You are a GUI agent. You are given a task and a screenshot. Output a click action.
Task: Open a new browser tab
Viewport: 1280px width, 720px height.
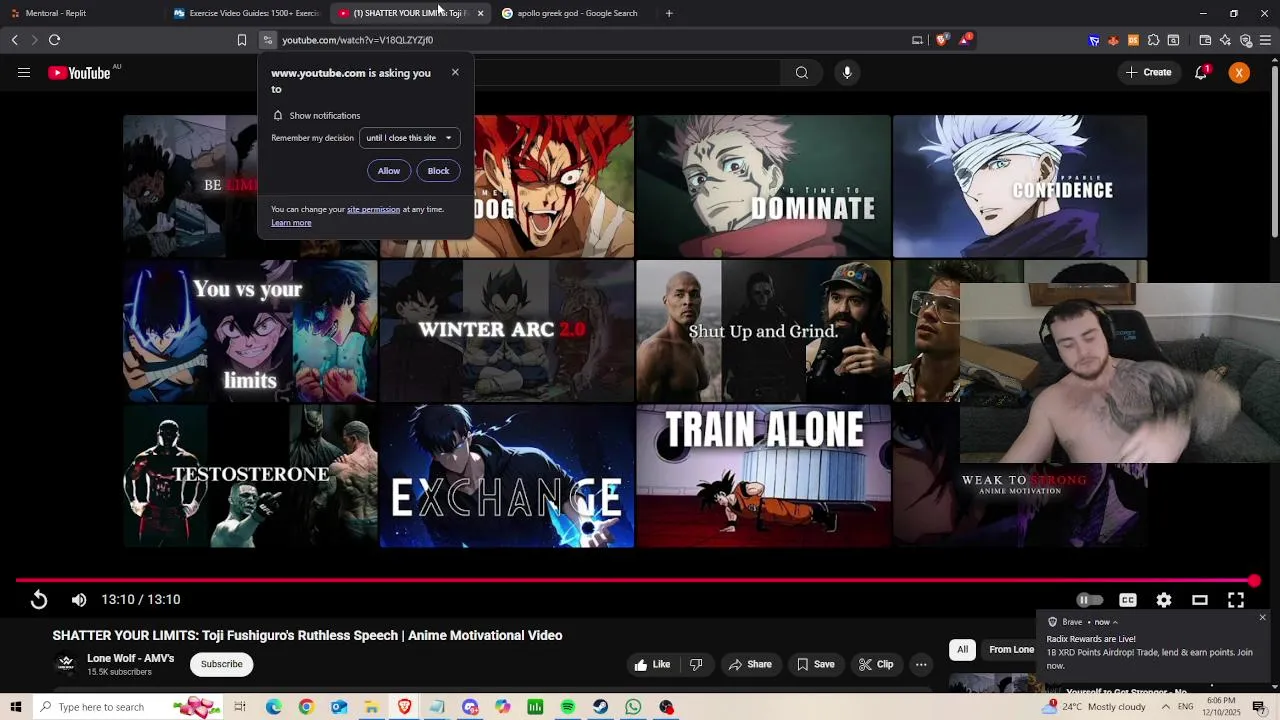(669, 13)
